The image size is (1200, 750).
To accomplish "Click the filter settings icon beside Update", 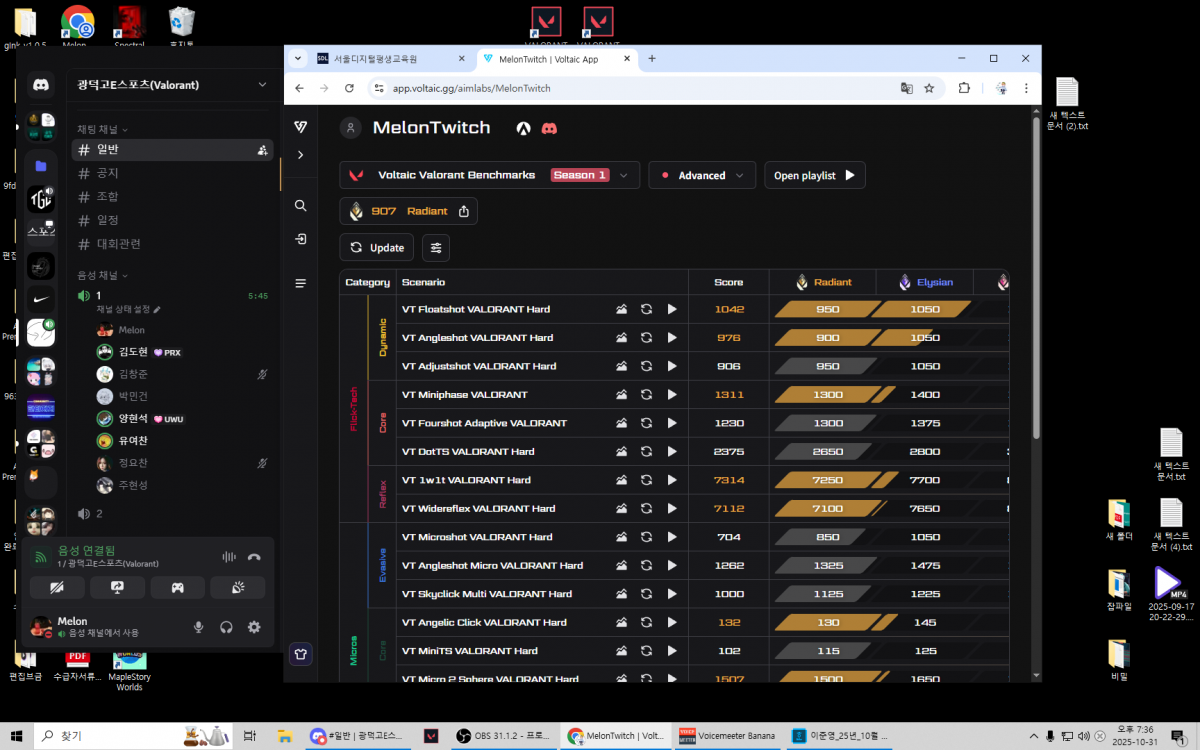I will tap(436, 247).
